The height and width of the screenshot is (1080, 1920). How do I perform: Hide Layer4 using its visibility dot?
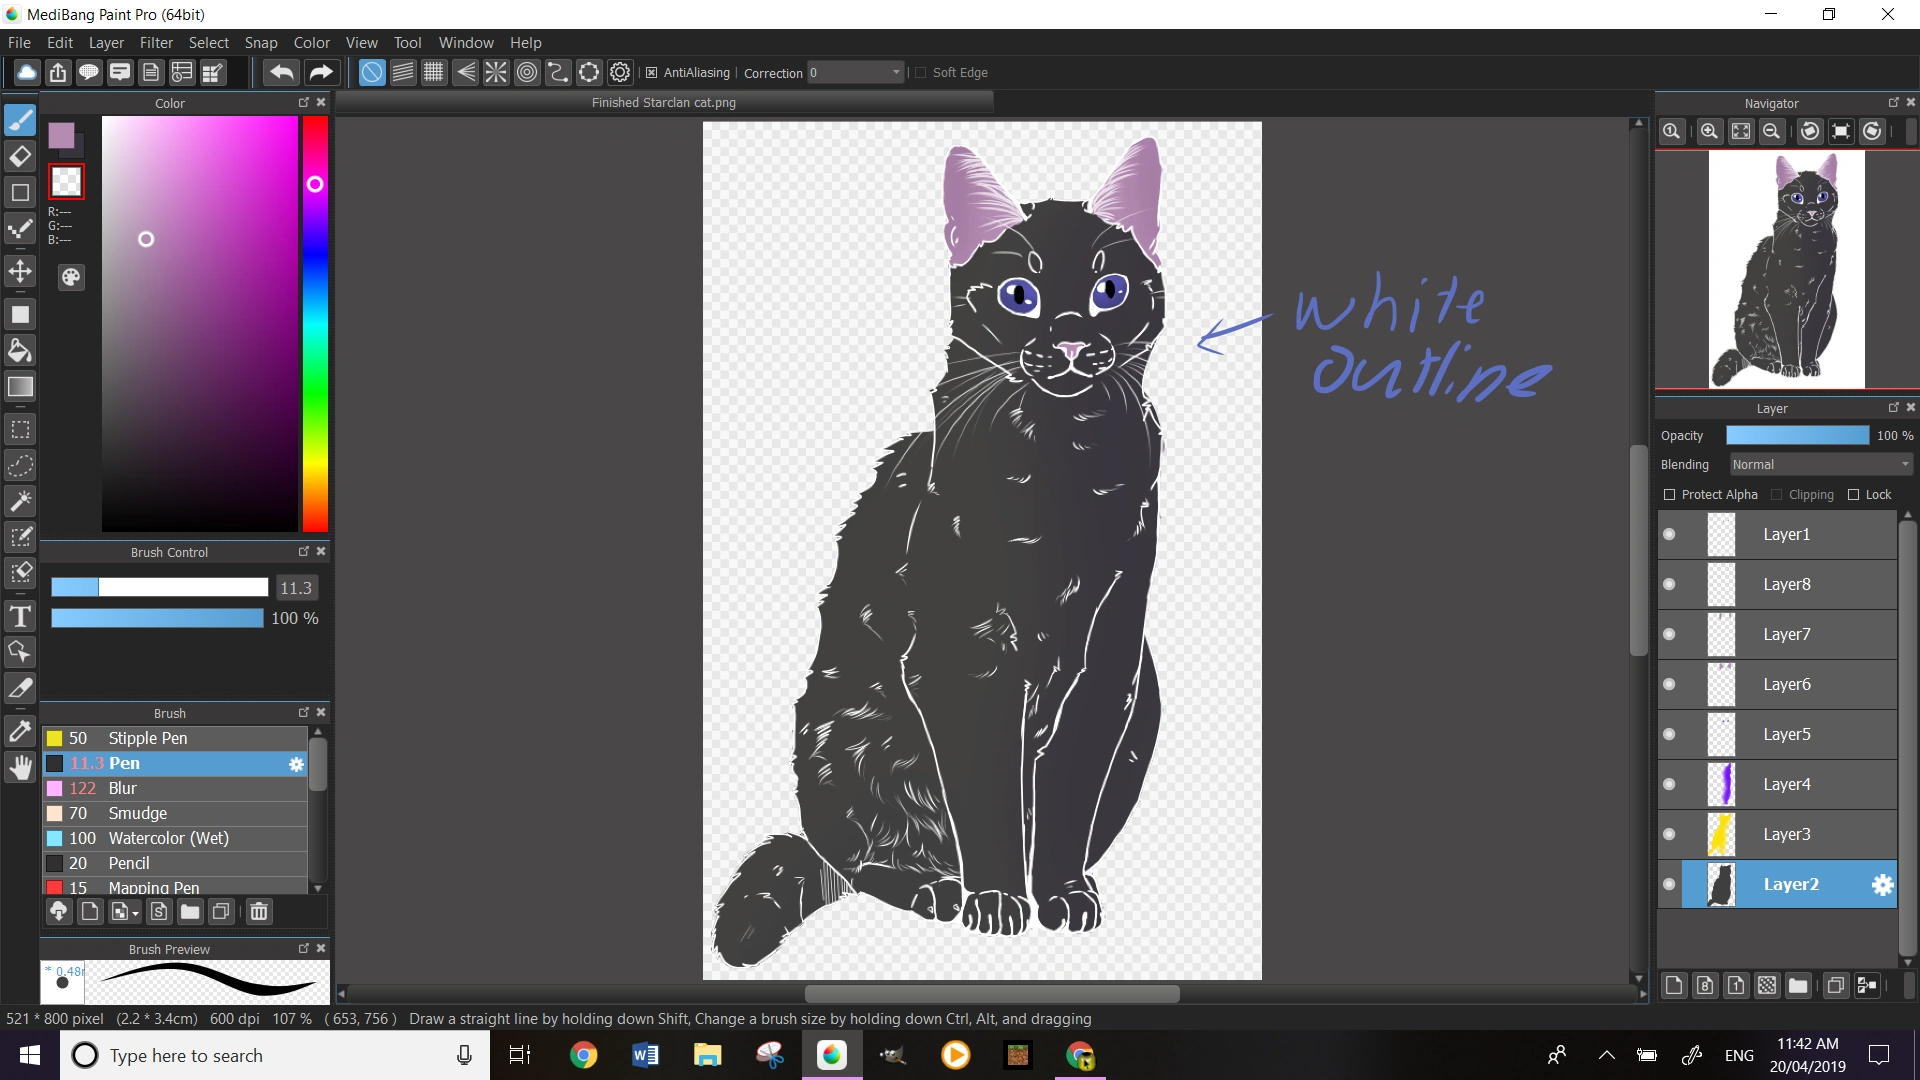click(1669, 784)
